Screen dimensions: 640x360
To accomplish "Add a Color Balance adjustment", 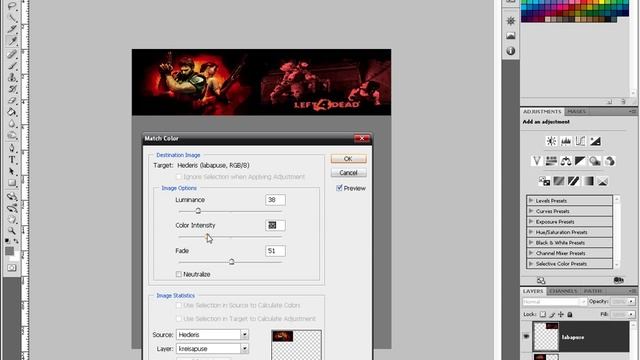I will click(x=566, y=161).
